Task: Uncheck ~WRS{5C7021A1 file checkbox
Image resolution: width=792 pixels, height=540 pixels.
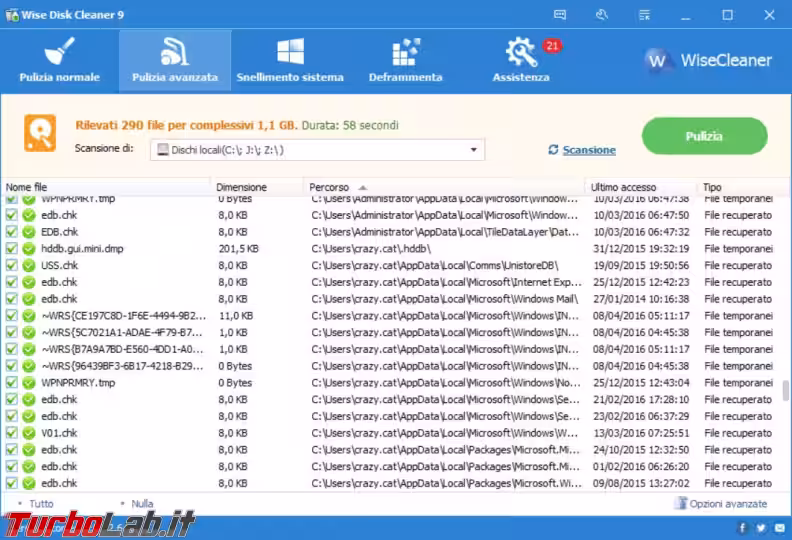Action: point(11,332)
